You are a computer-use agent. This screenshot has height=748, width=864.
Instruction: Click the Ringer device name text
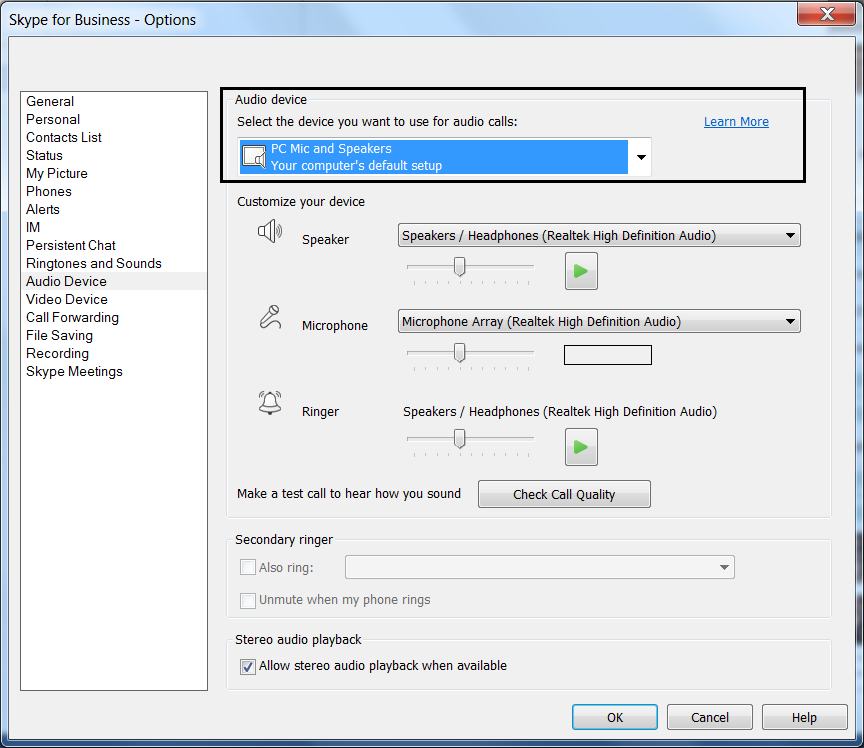point(560,412)
